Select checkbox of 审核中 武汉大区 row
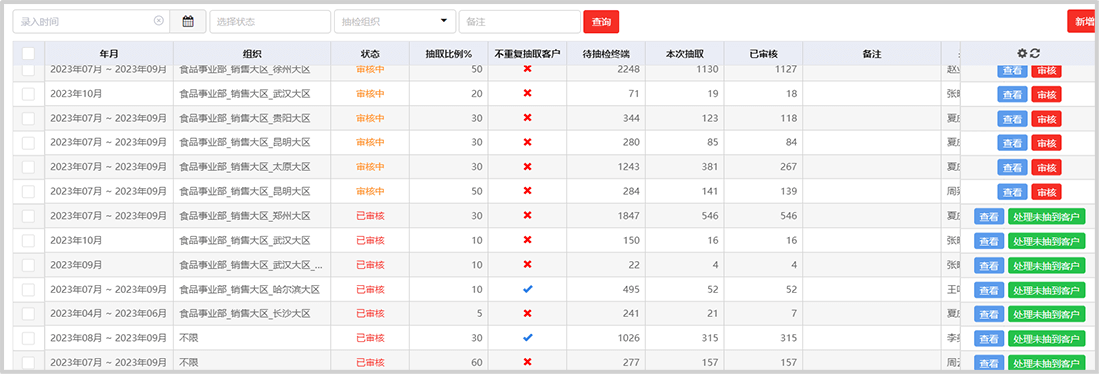This screenshot has height=374, width=1100. 28,93
